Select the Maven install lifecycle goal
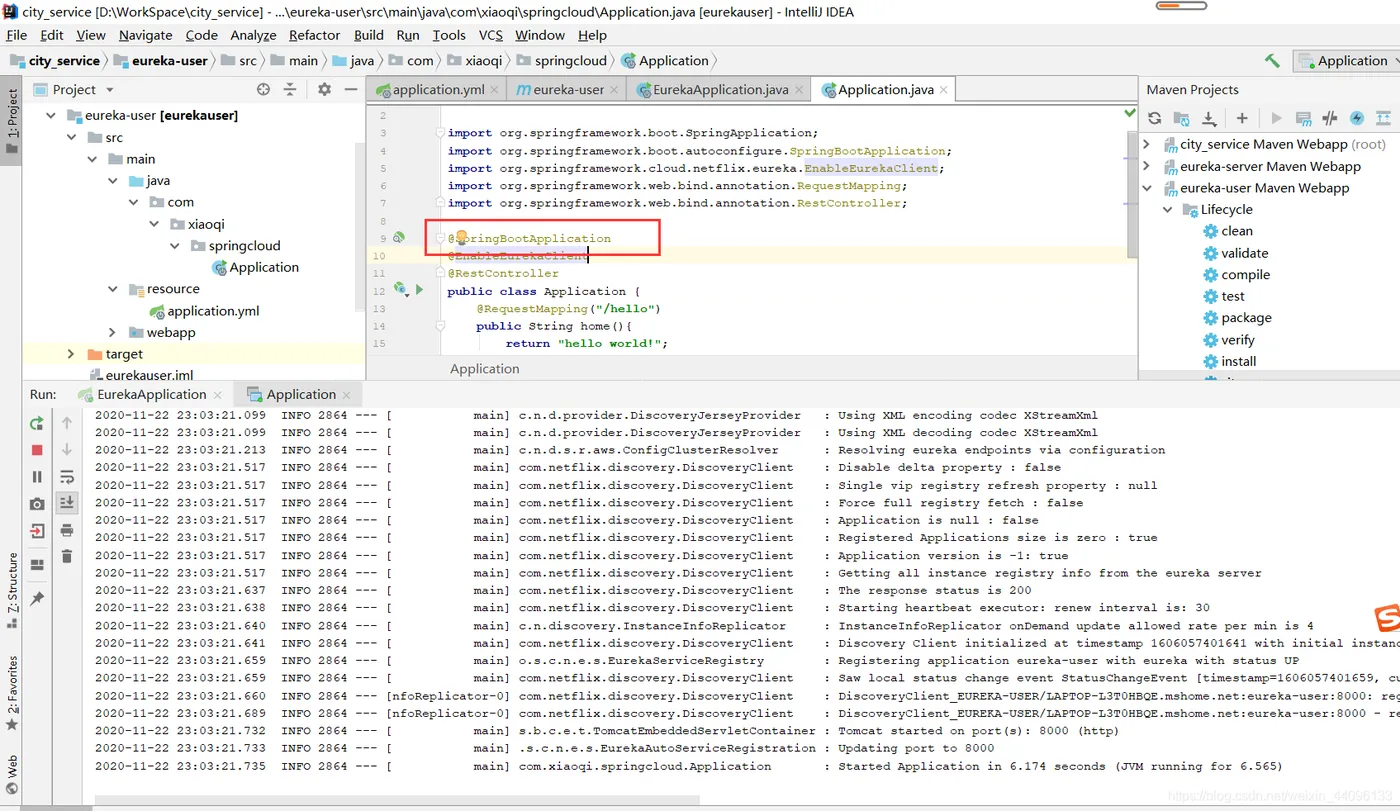The width and height of the screenshot is (1400, 811). pyautogui.click(x=1229, y=361)
